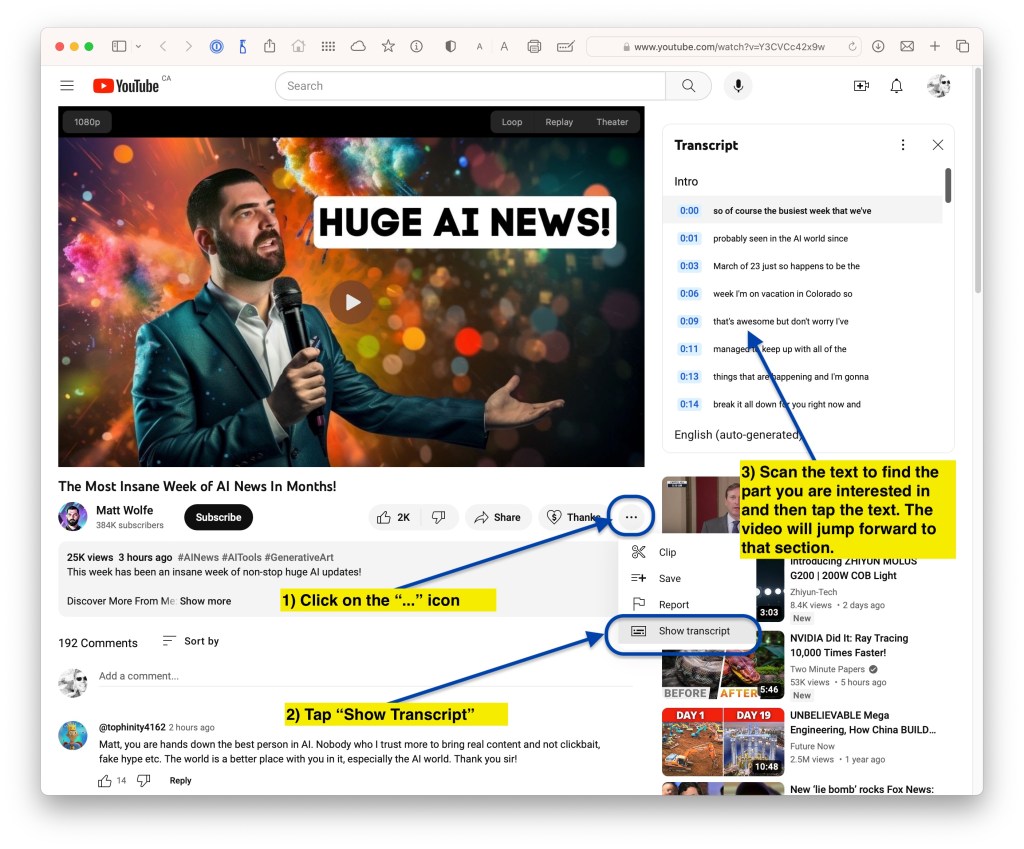This screenshot has height=849, width=1024.
Task: Toggle Loop mode on the video
Action: click(x=512, y=122)
